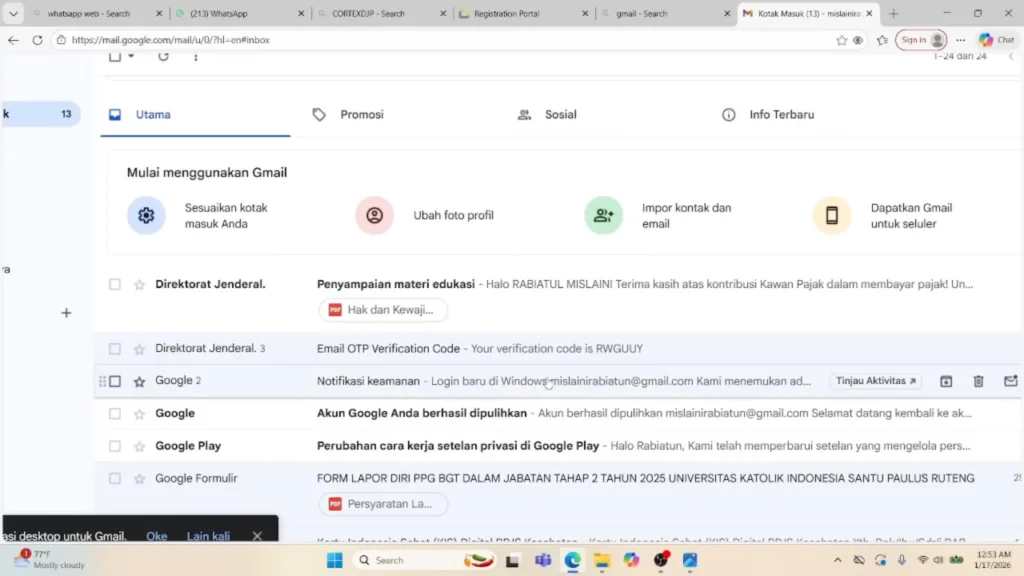The height and width of the screenshot is (576, 1024).
Task: Open Microsoft Edge from the taskbar
Action: [x=573, y=560]
